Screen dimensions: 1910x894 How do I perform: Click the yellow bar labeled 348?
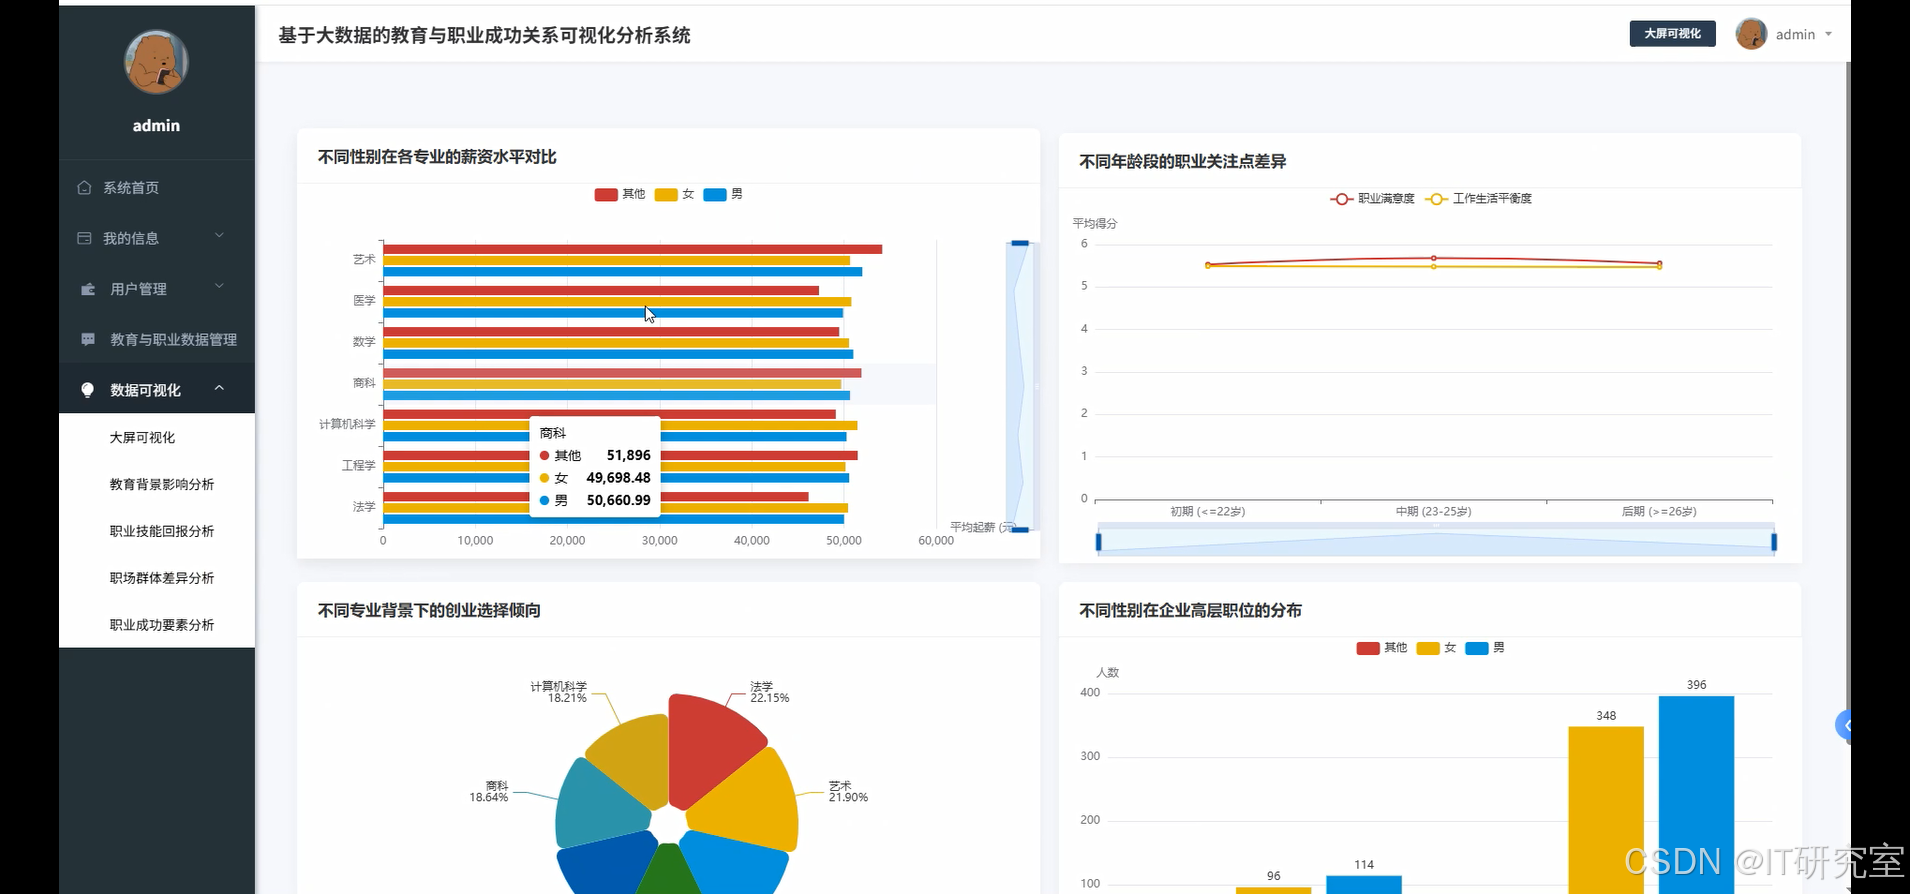(1606, 810)
